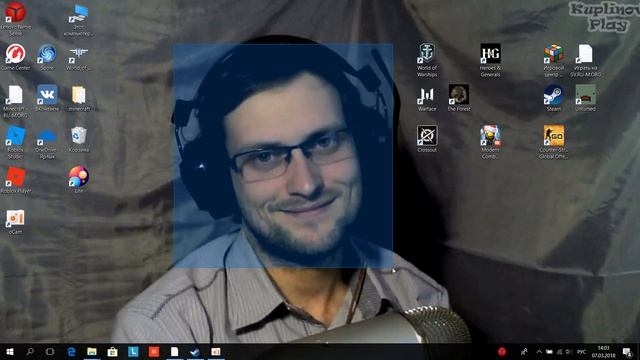Select the minecraft folder on desktop

pos(78,98)
